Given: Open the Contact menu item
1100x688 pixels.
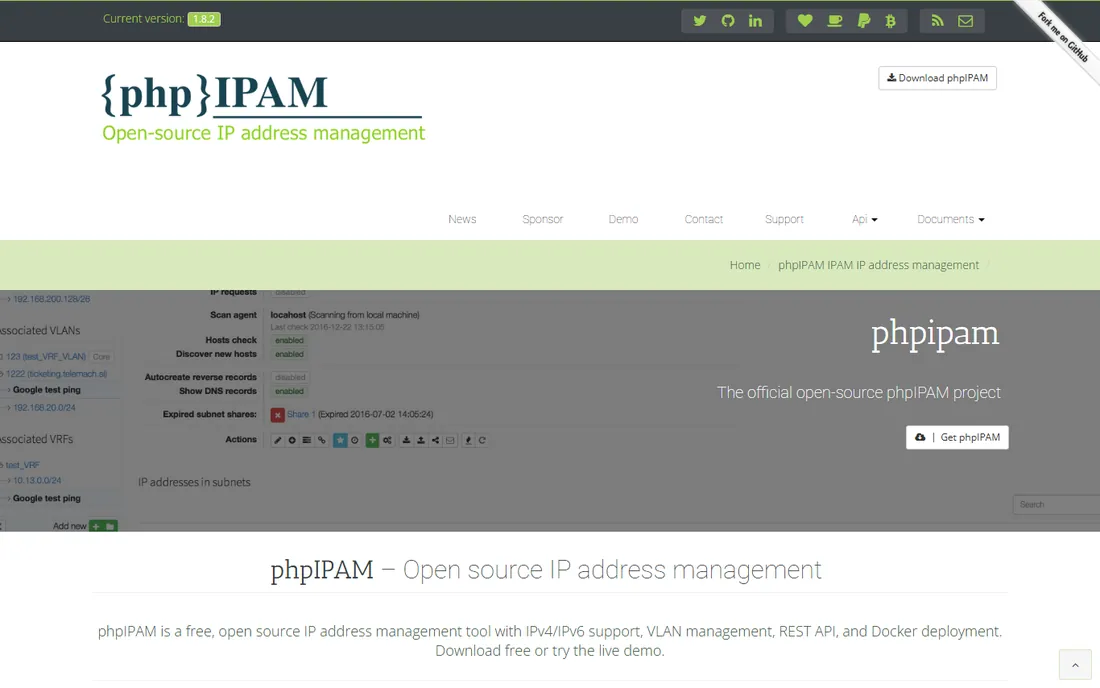Looking at the screenshot, I should pyautogui.click(x=704, y=219).
